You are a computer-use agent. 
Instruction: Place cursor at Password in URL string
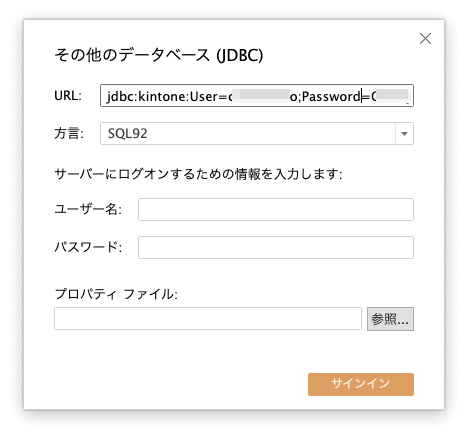point(331,97)
